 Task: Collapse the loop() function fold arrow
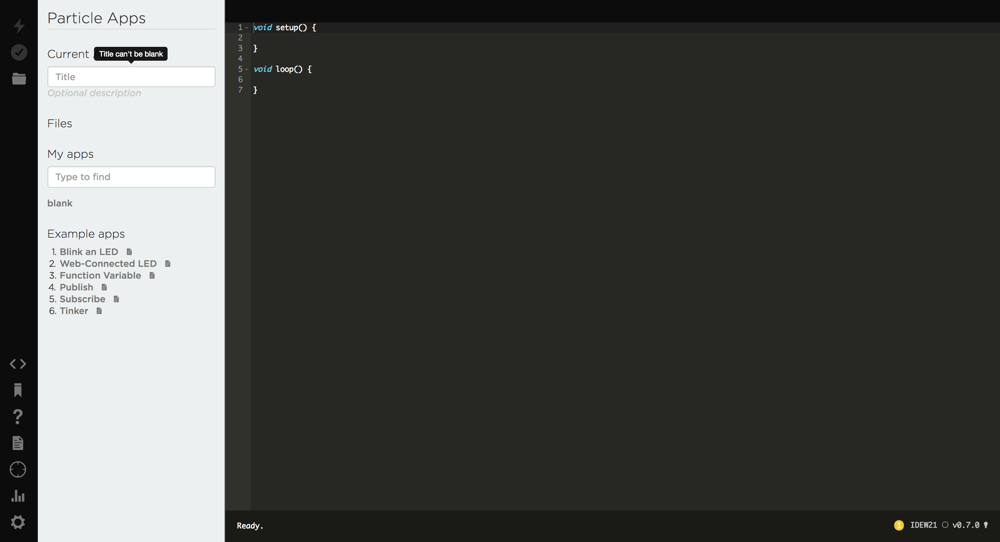tap(247, 69)
